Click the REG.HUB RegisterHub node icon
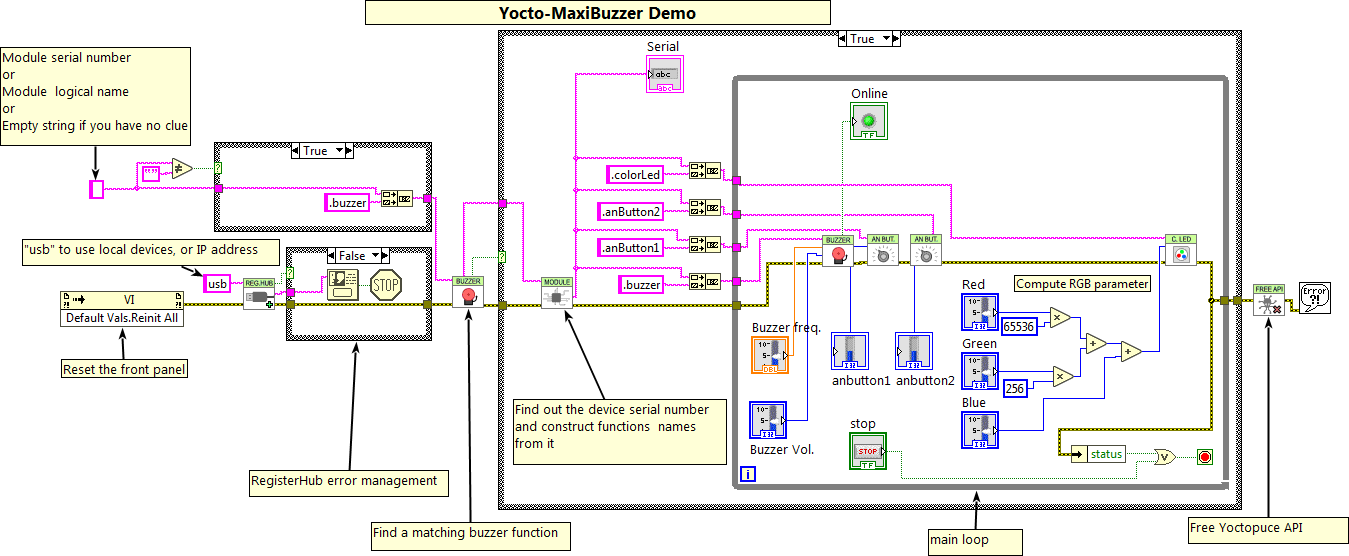The image size is (1349, 556). (258, 294)
